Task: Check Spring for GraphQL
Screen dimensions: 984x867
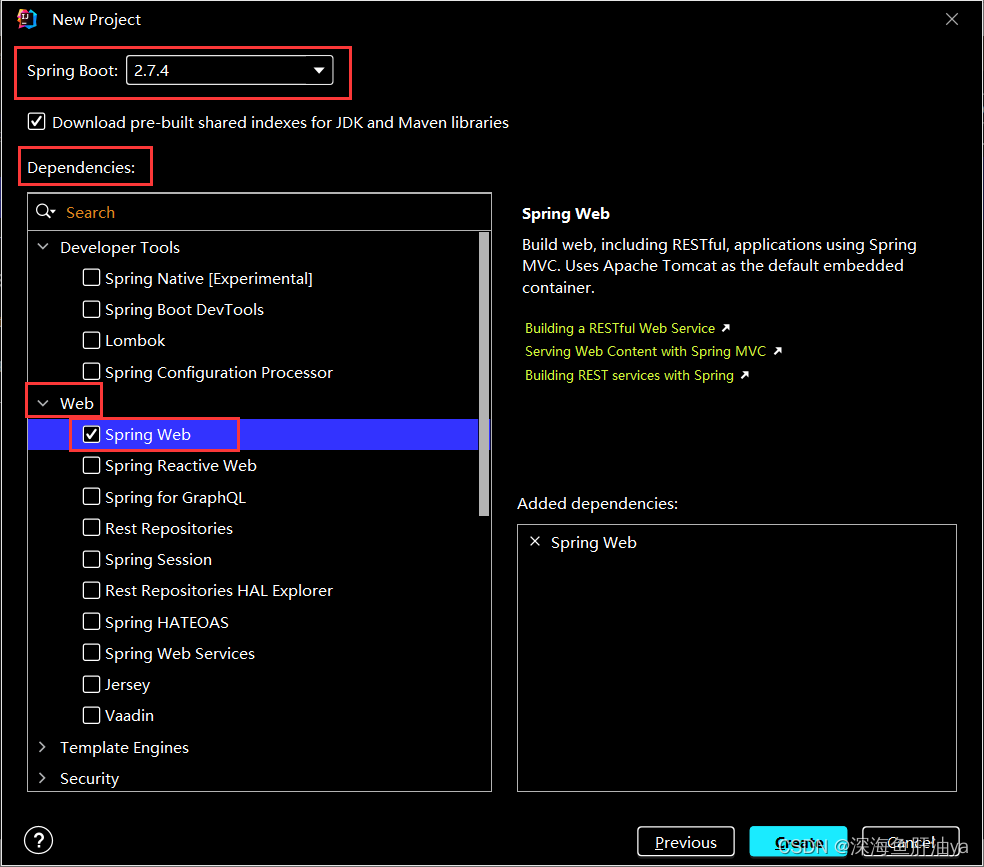Action: click(91, 496)
